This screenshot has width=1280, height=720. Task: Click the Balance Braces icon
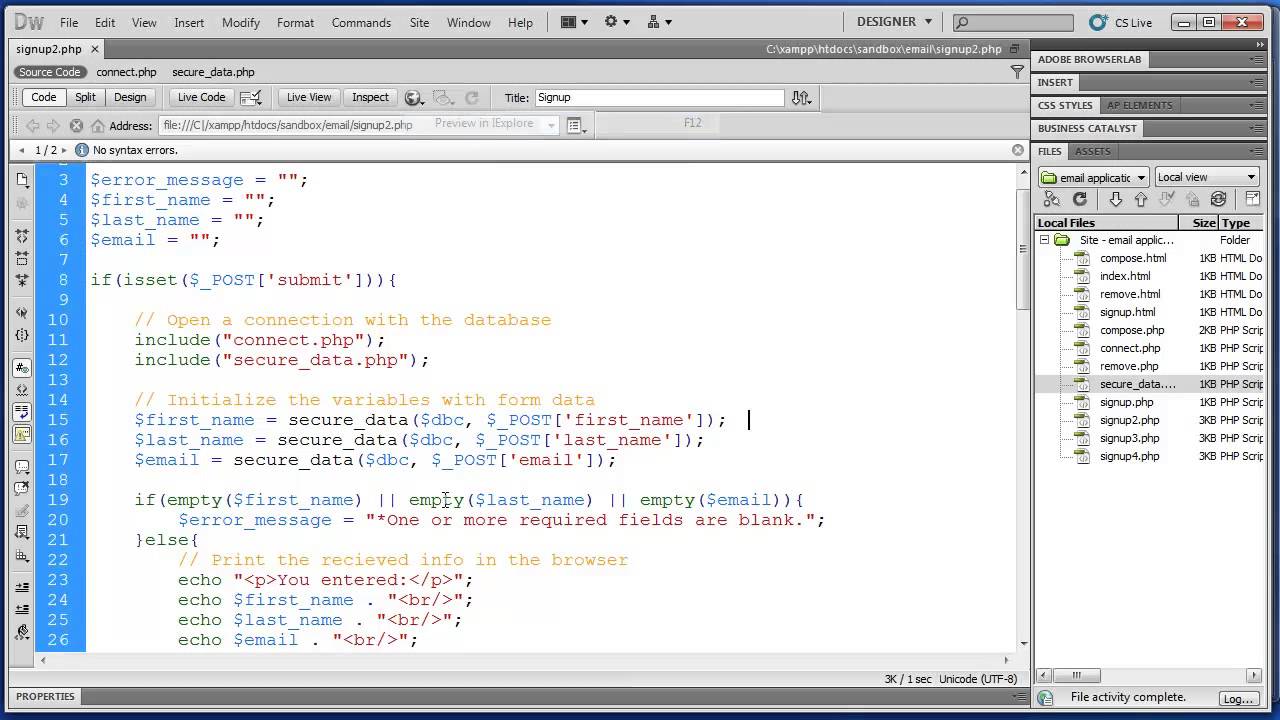coord(22,336)
